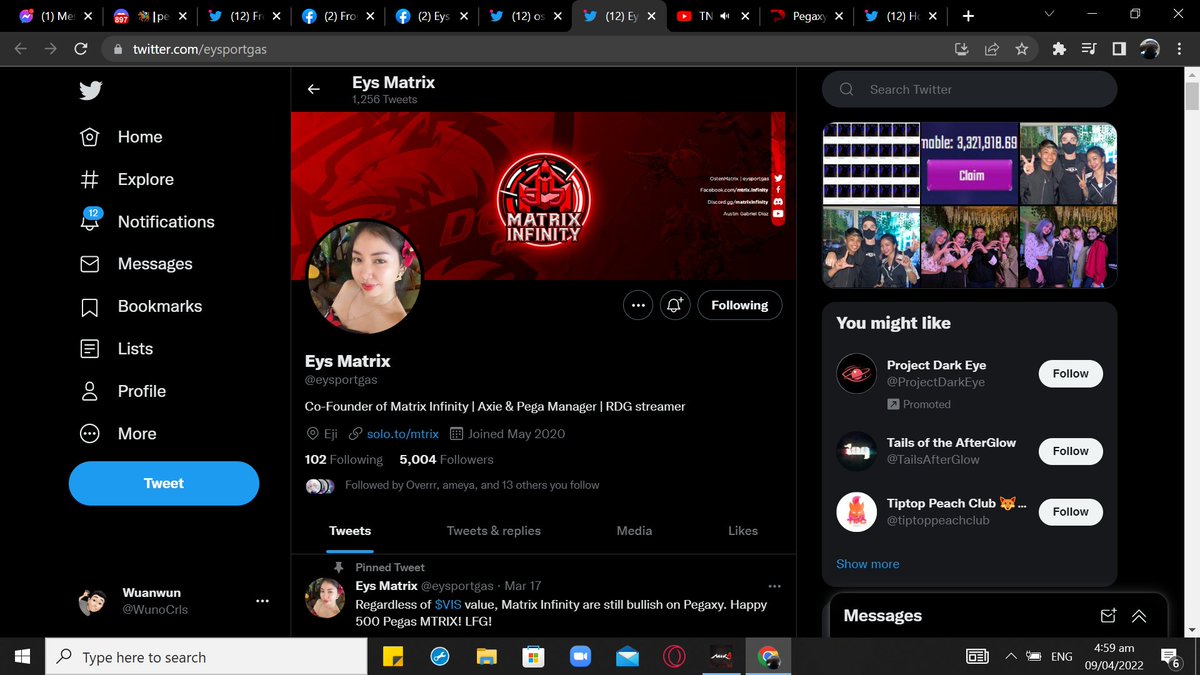Select the Tweets tab
The height and width of the screenshot is (675, 1200).
[350, 531]
